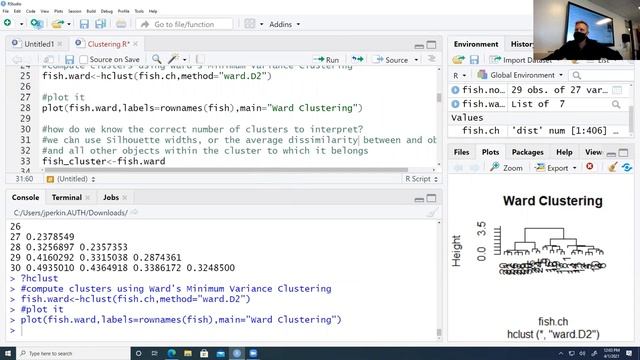640x360 pixels.
Task: Open the Global Environment dropdown
Action: [520, 75]
